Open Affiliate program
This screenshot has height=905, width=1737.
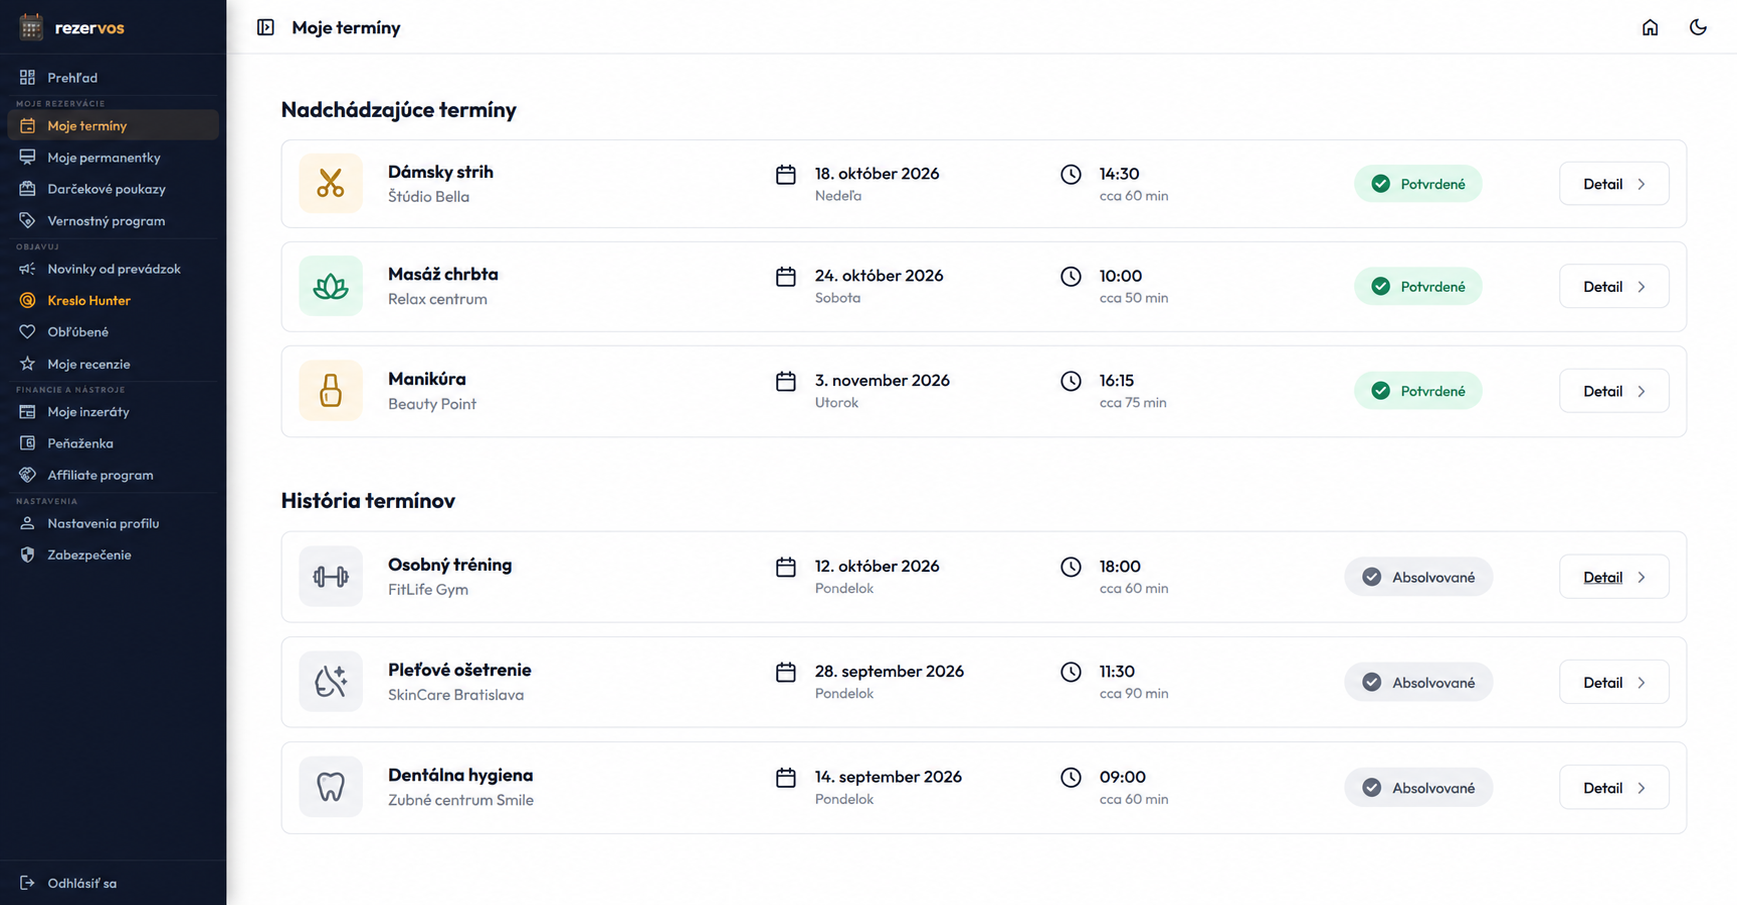(x=113, y=475)
